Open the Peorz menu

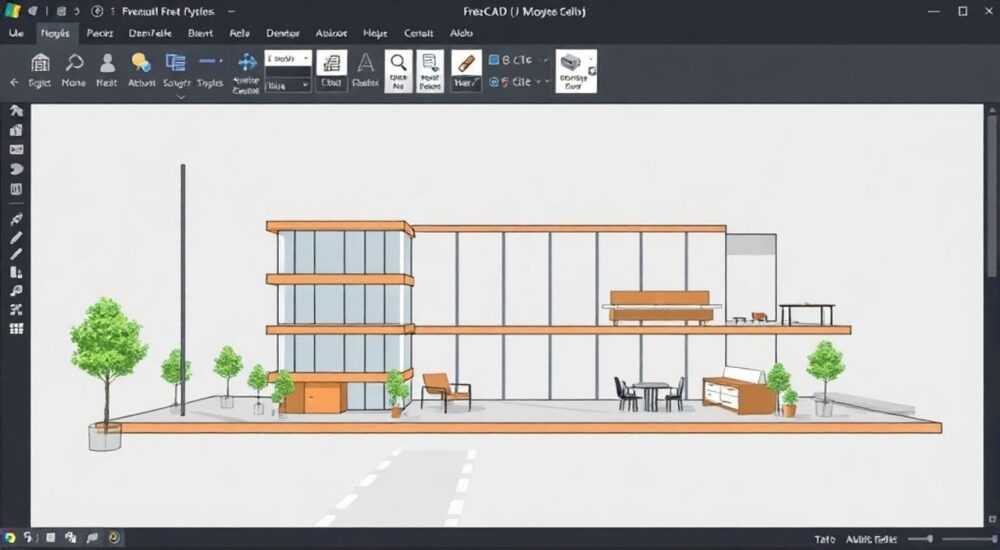pyautogui.click(x=99, y=33)
